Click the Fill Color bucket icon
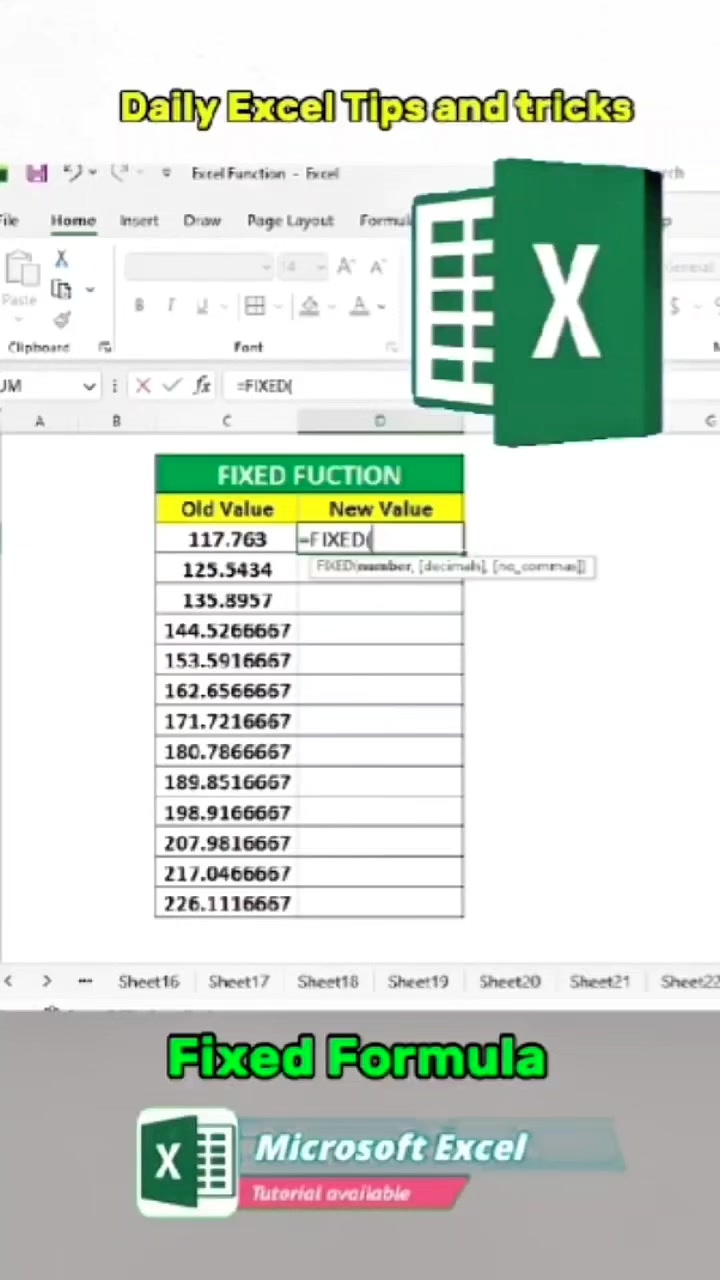The image size is (720, 1280). tap(310, 306)
